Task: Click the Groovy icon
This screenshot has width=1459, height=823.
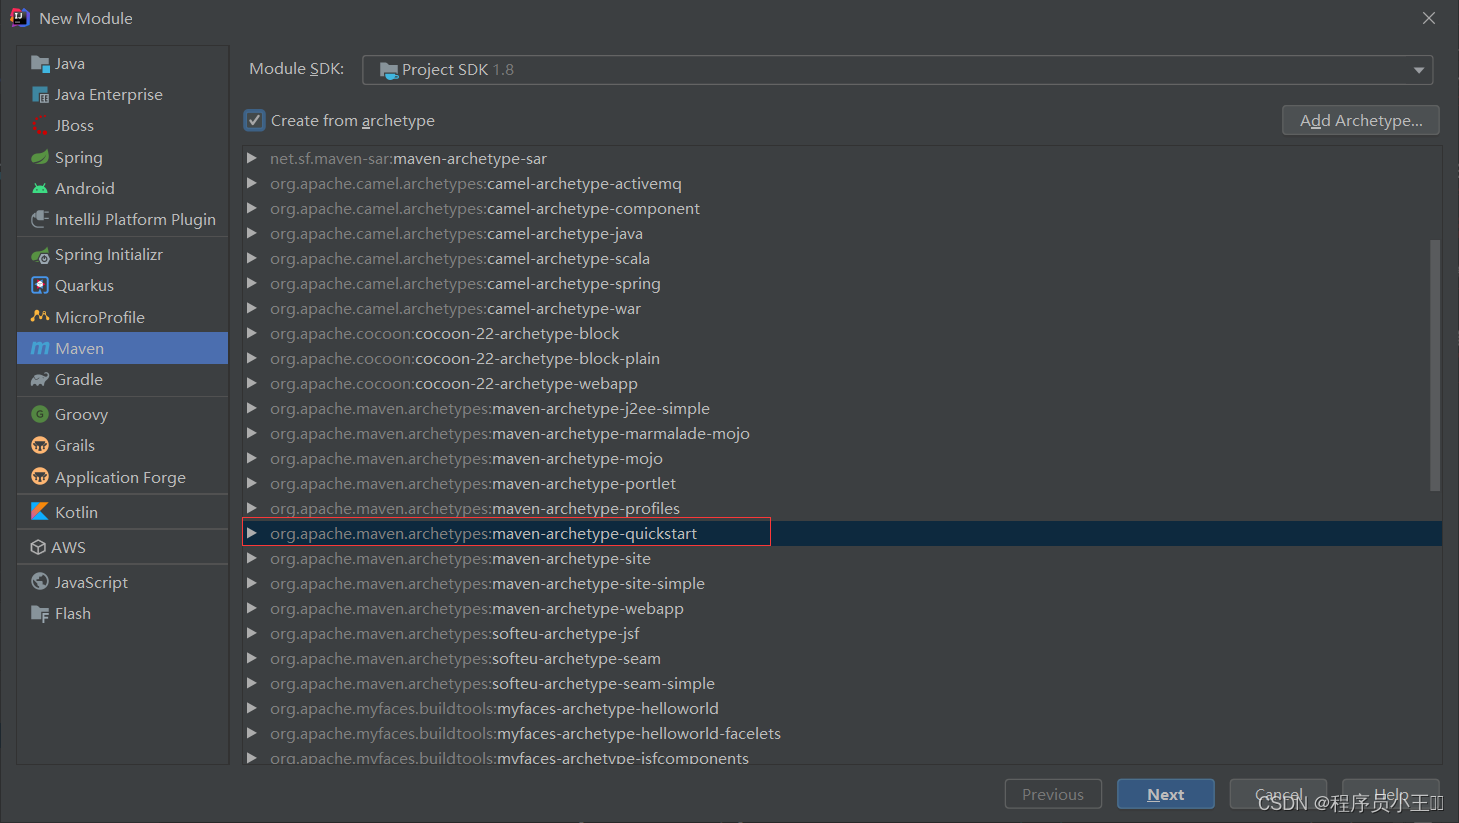Action: tap(40, 415)
